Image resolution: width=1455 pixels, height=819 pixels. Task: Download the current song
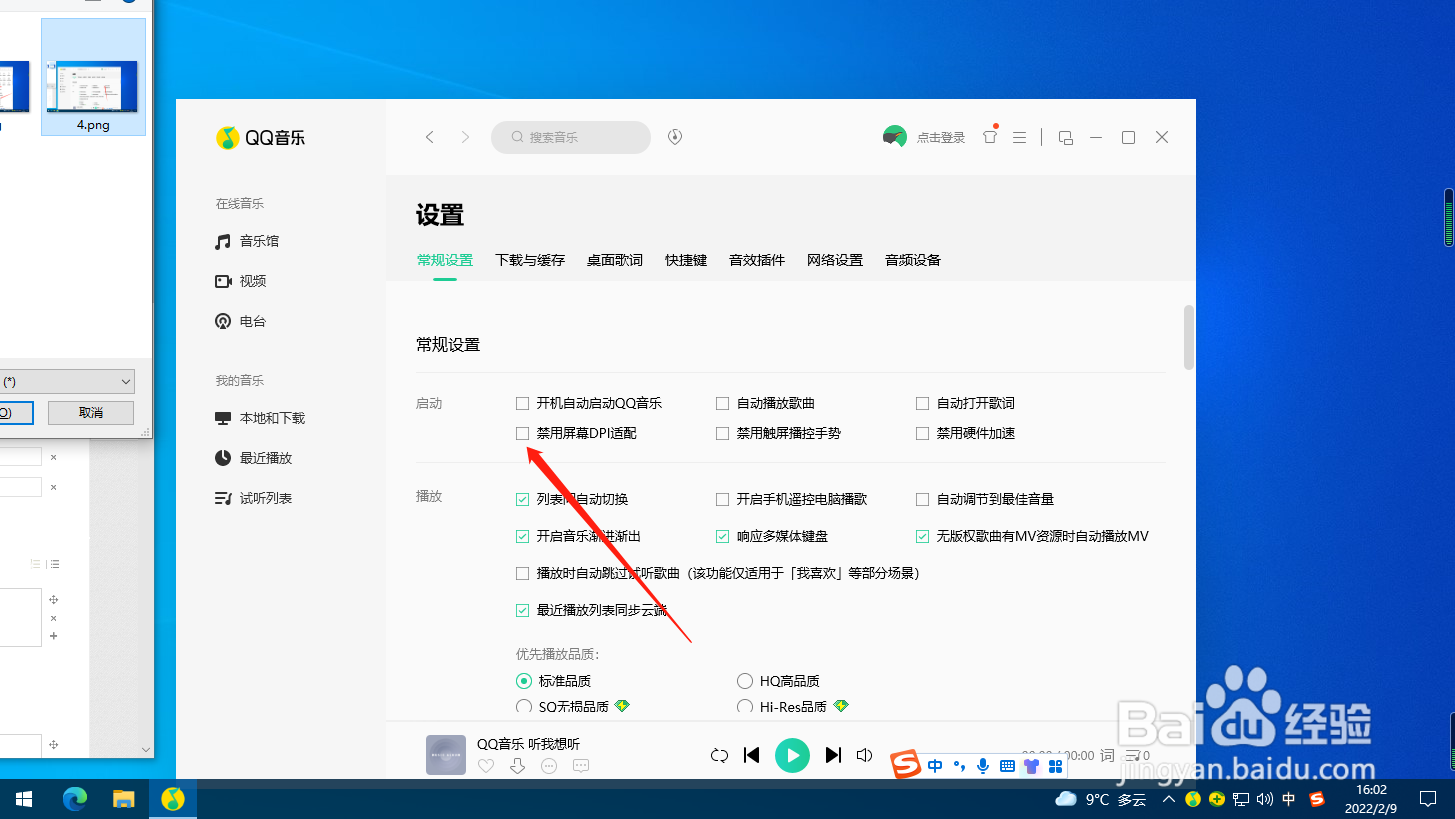(x=517, y=766)
